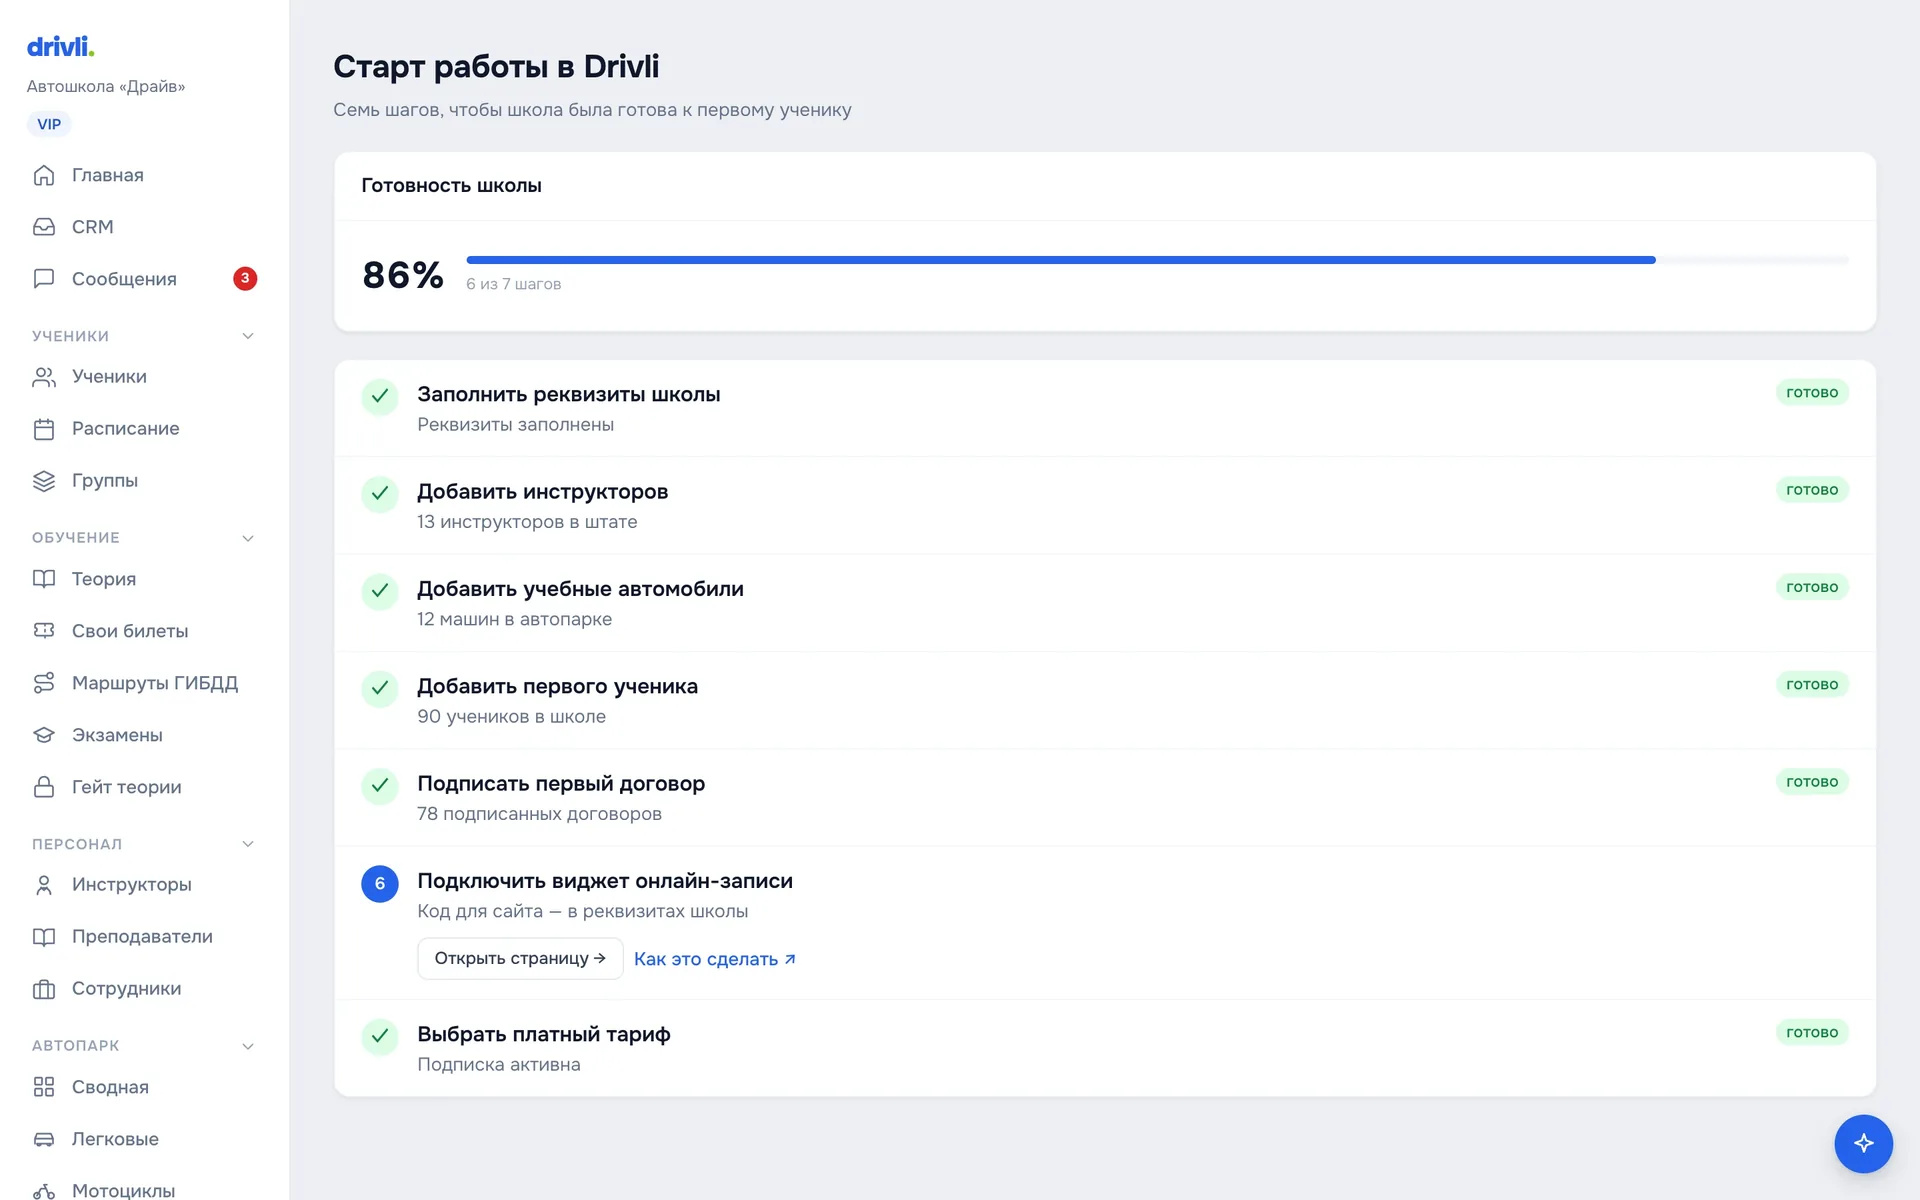Click the Инструкторы person icon

coord(44,885)
